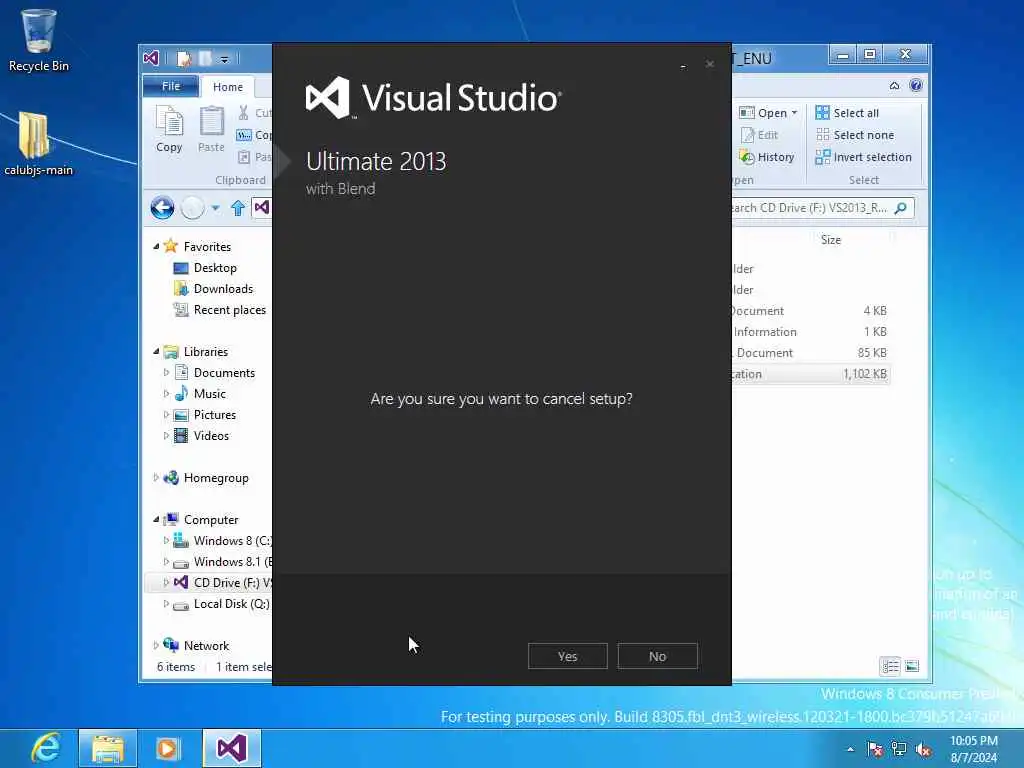Click the Copy ribbon icon
This screenshot has height=768, width=1024.
[169, 129]
